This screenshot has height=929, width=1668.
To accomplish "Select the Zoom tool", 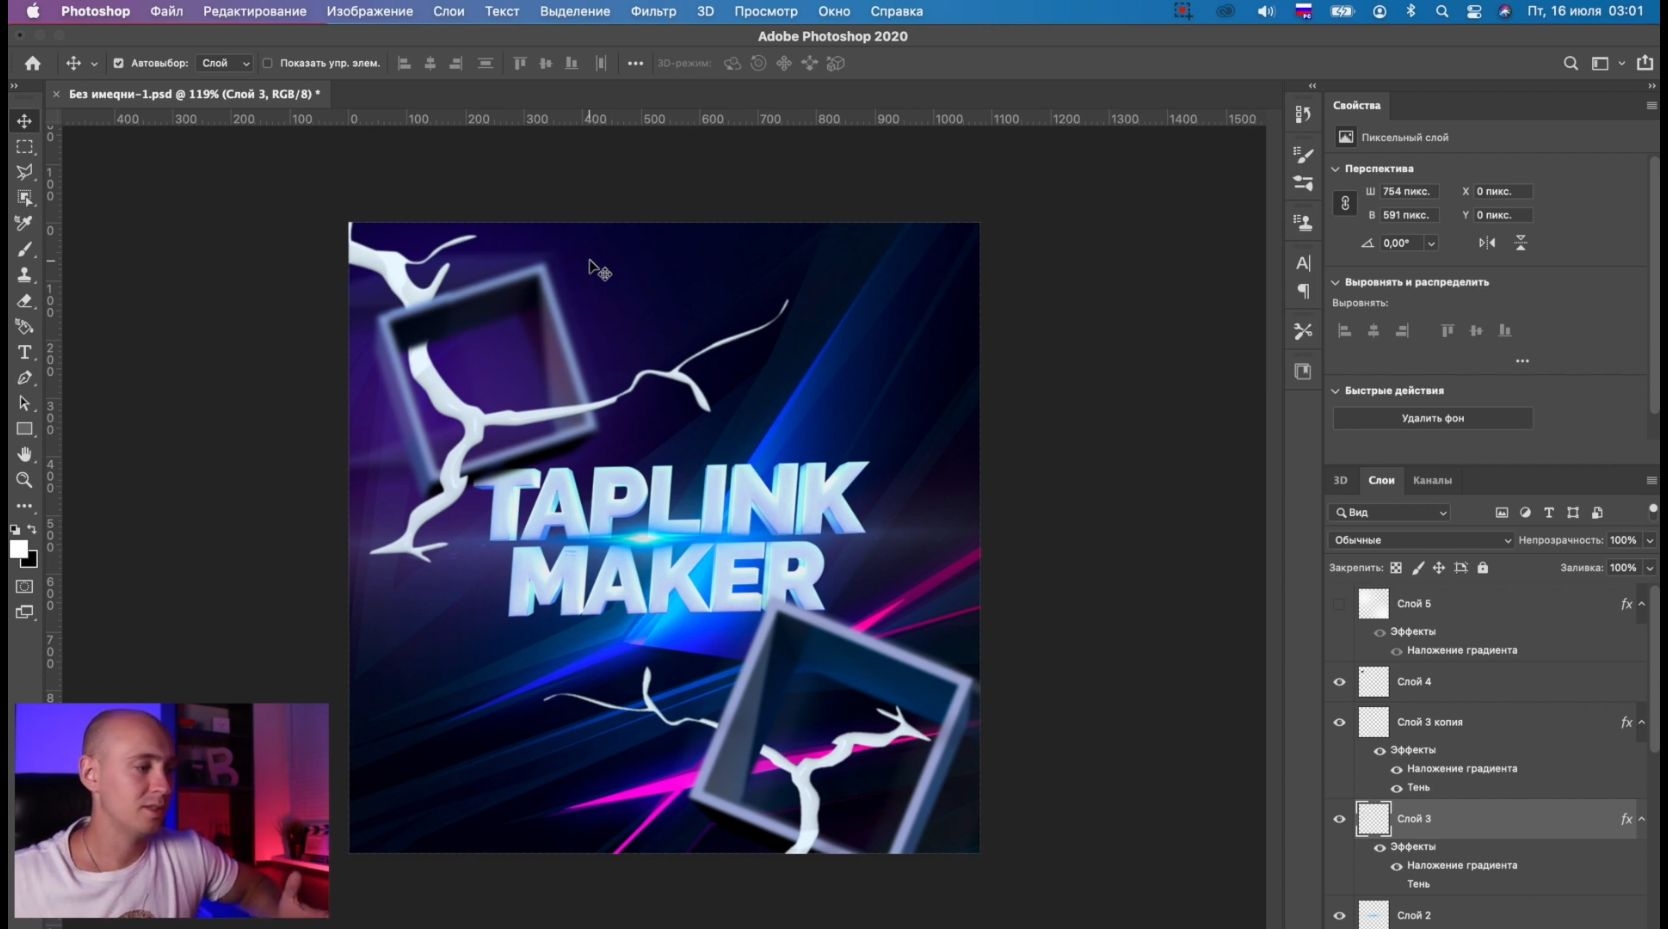I will click(24, 480).
